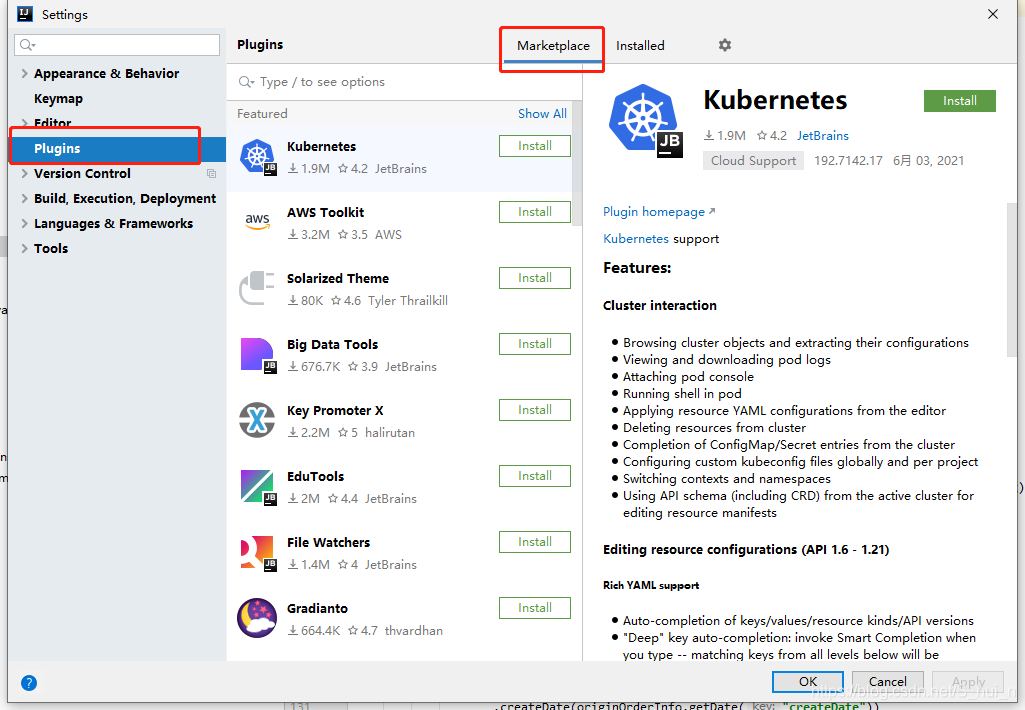
Task: Click the plugin search magnifier icon
Action: (x=246, y=82)
